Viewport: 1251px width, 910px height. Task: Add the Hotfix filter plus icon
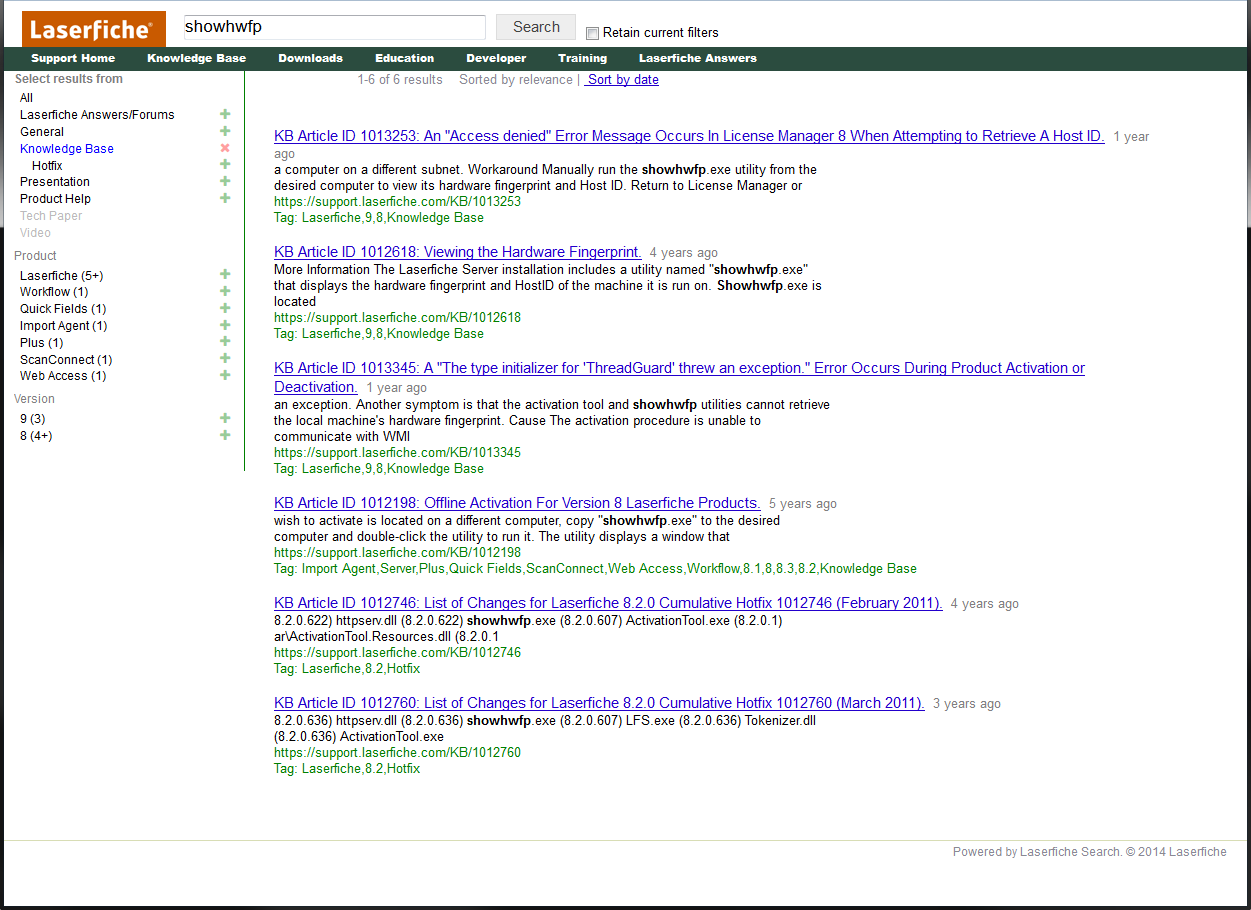tap(225, 165)
